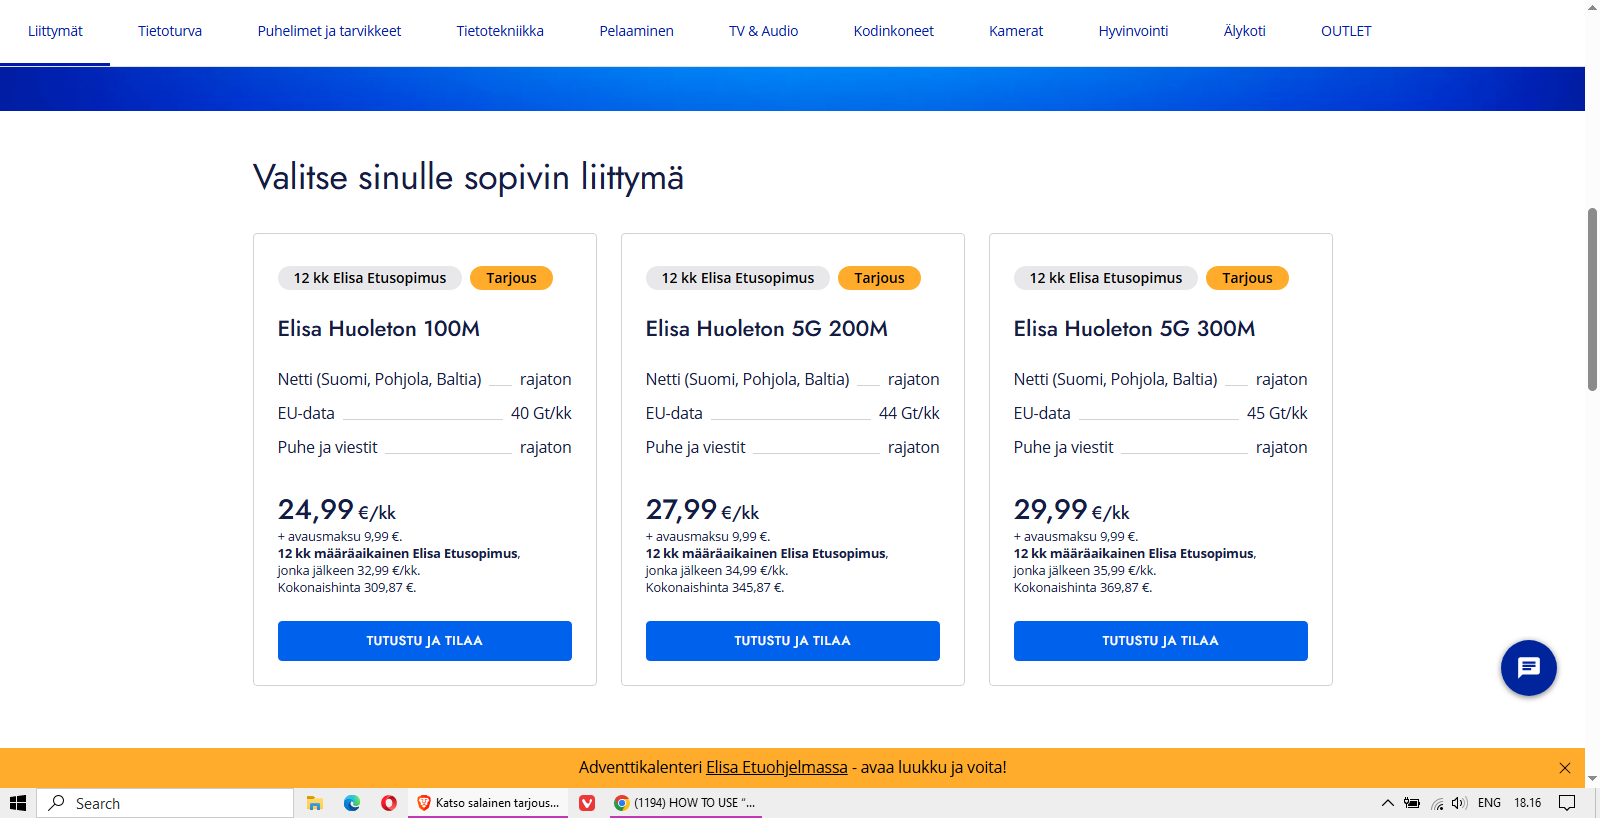Screen dimensions: 1600x818
Task: Open the chat bubble widget
Action: 1528,668
